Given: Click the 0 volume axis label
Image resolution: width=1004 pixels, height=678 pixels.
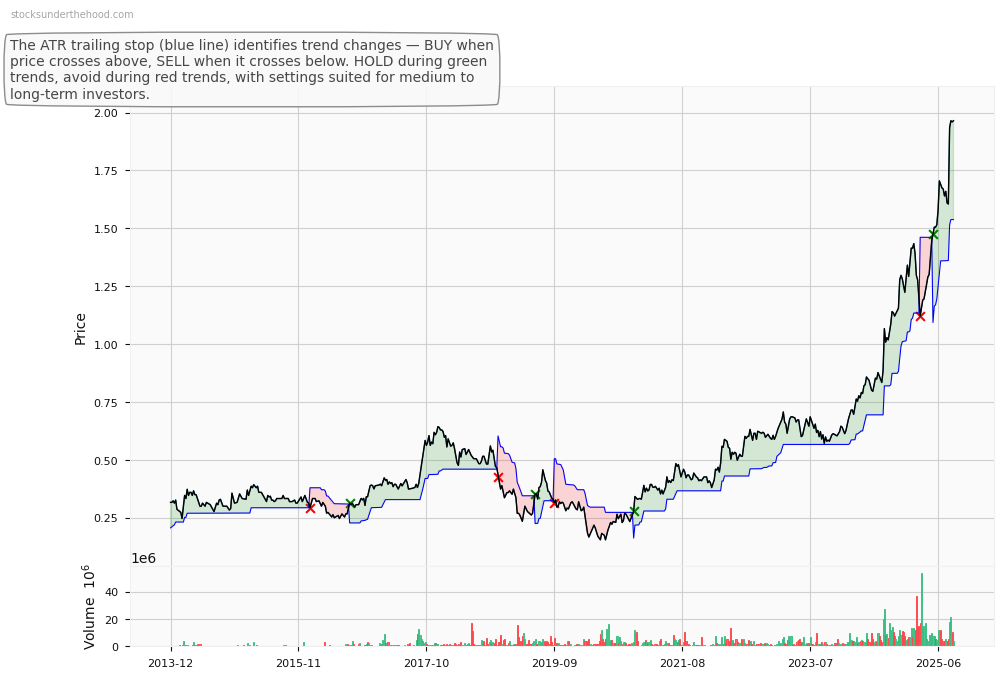Looking at the screenshot, I should pyautogui.click(x=115, y=647).
